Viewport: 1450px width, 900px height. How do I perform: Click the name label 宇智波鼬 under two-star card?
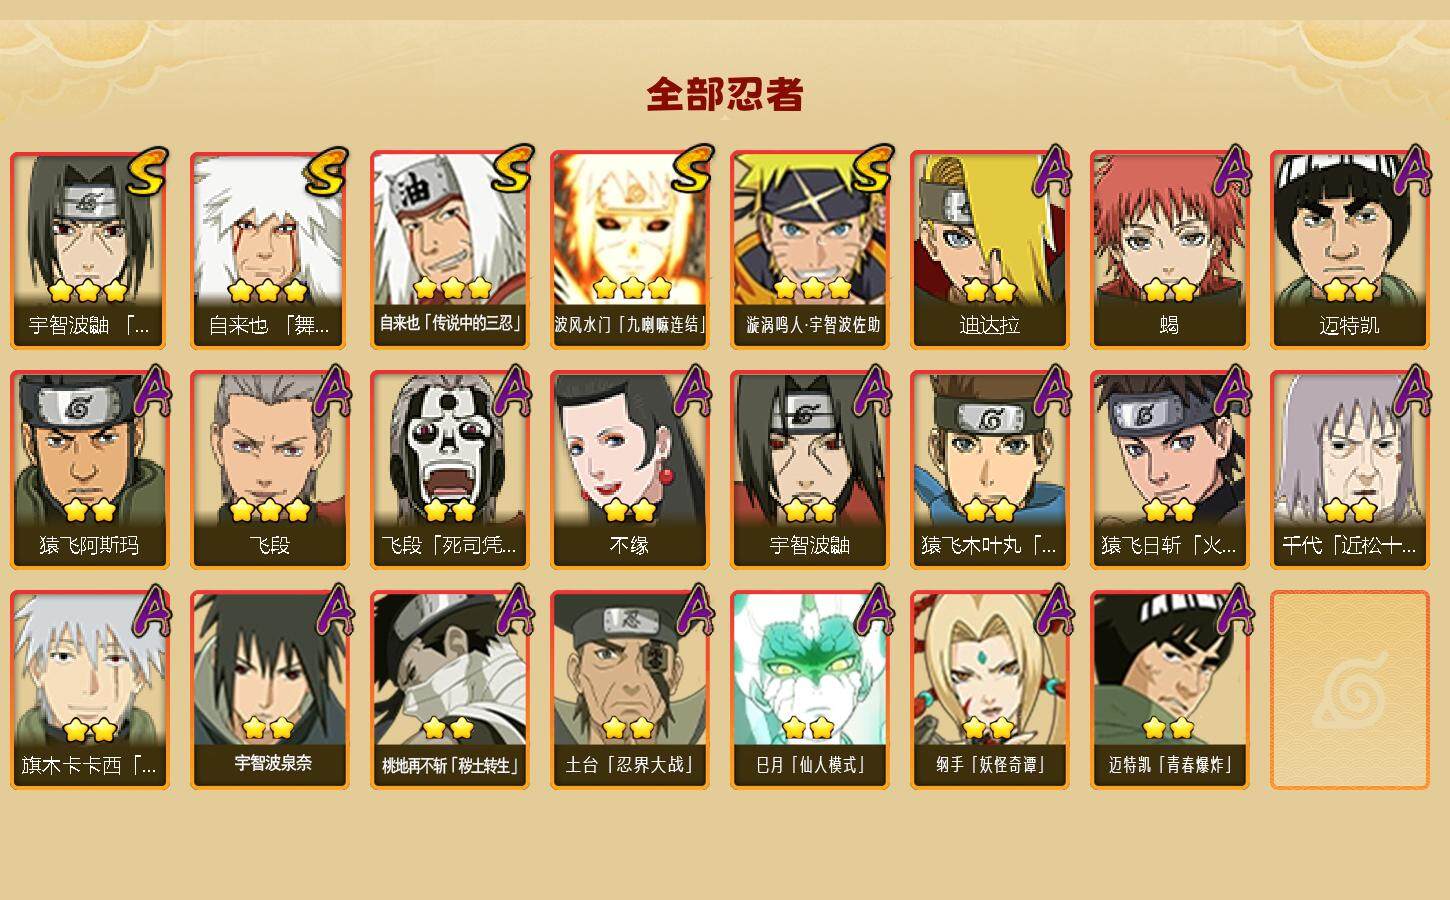(x=809, y=545)
